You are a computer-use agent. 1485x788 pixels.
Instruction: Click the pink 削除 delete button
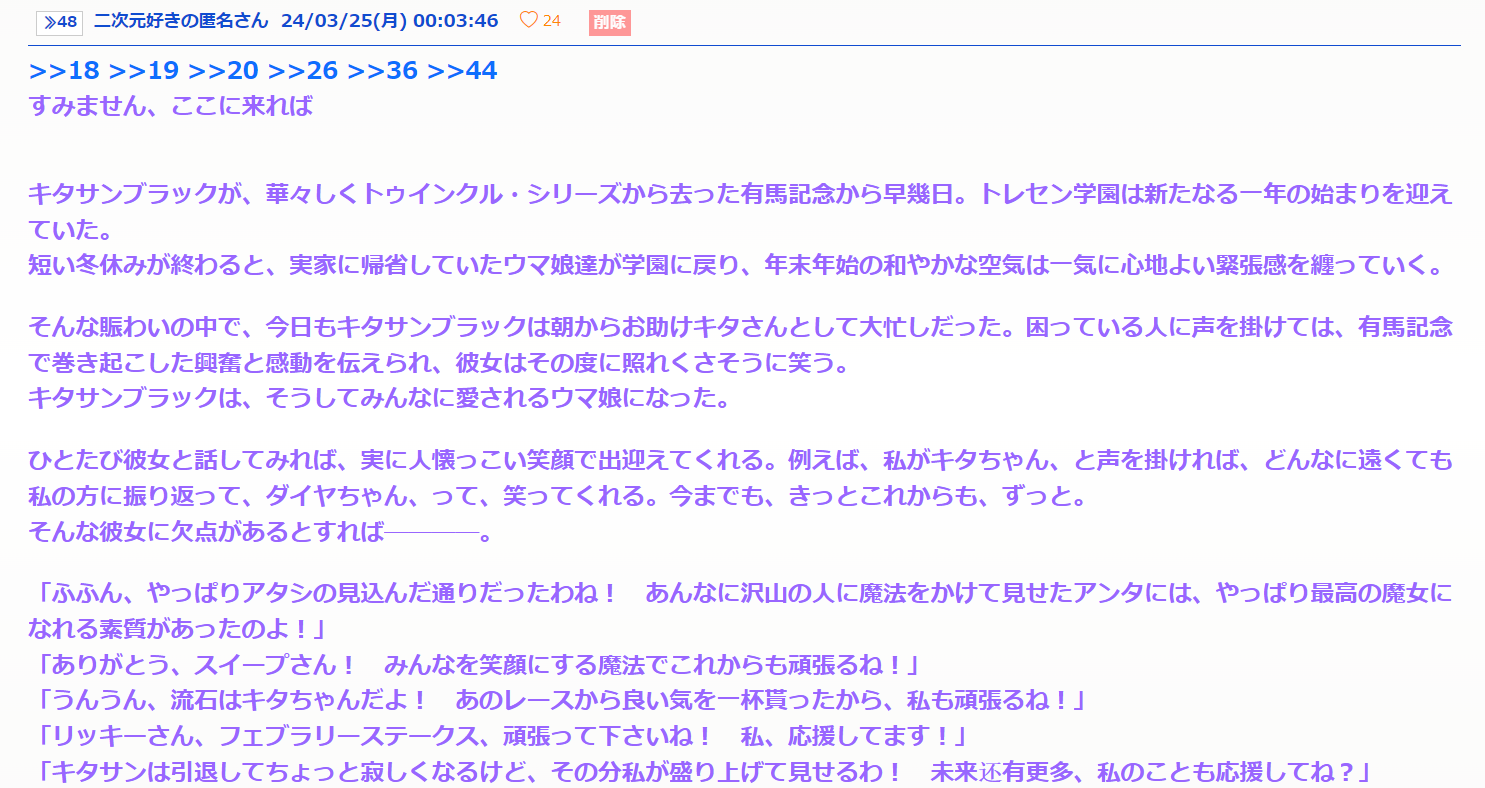(x=610, y=22)
